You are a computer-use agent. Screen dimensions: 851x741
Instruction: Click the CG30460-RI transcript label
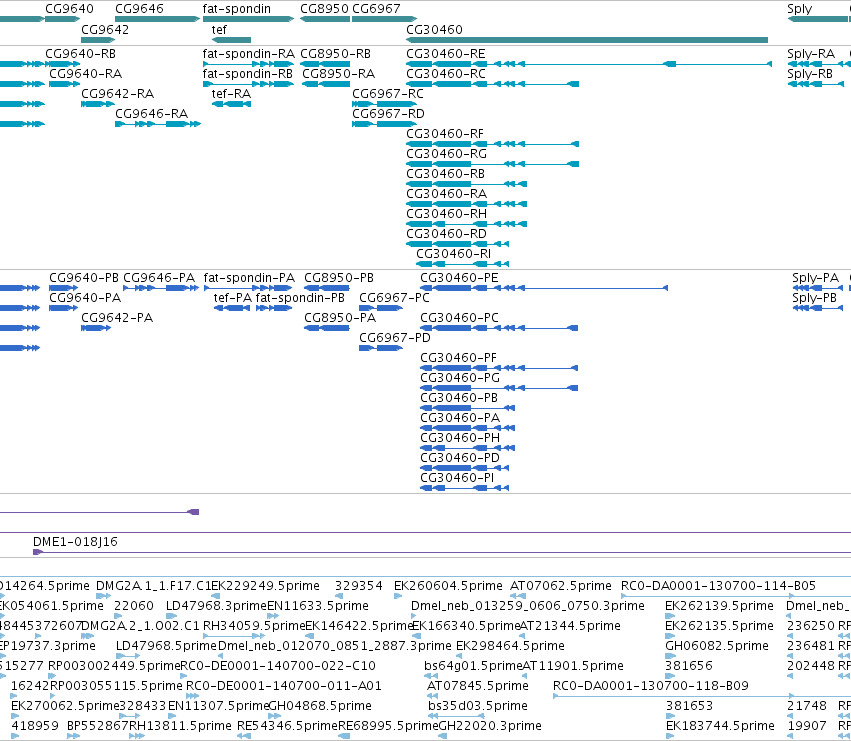pos(453,254)
